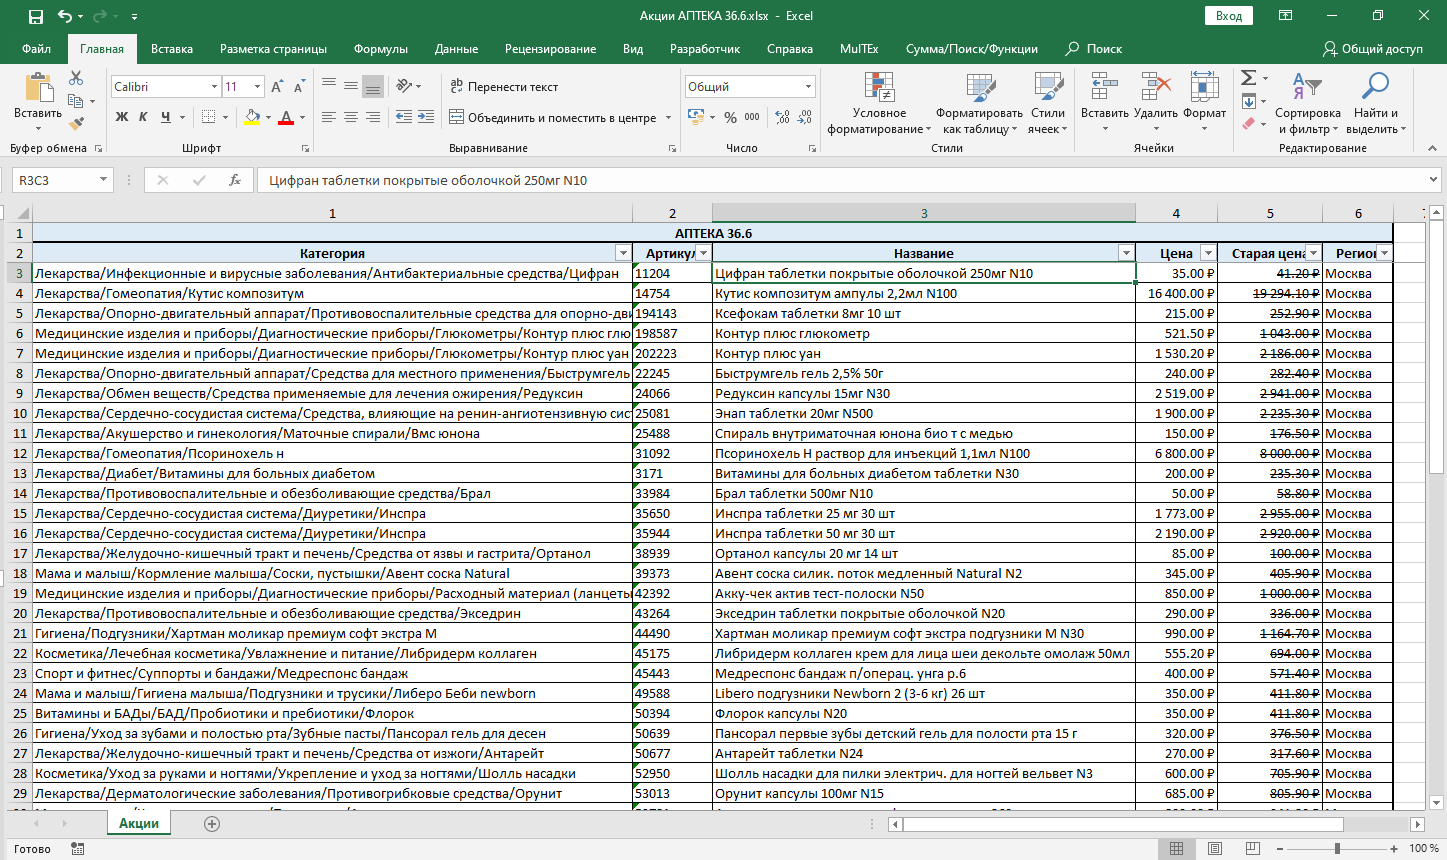Switch to the Вставка tab
Image resolution: width=1447 pixels, height=860 pixels.
[x=172, y=49]
